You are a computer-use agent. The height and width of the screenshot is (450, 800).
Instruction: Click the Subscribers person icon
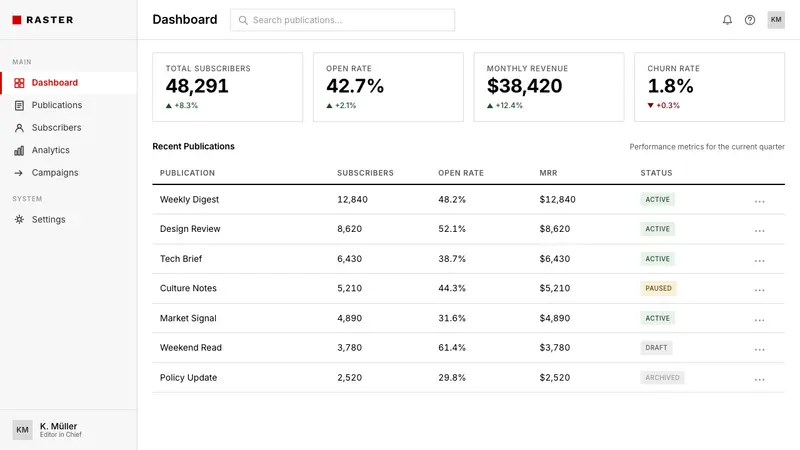pyautogui.click(x=19, y=128)
